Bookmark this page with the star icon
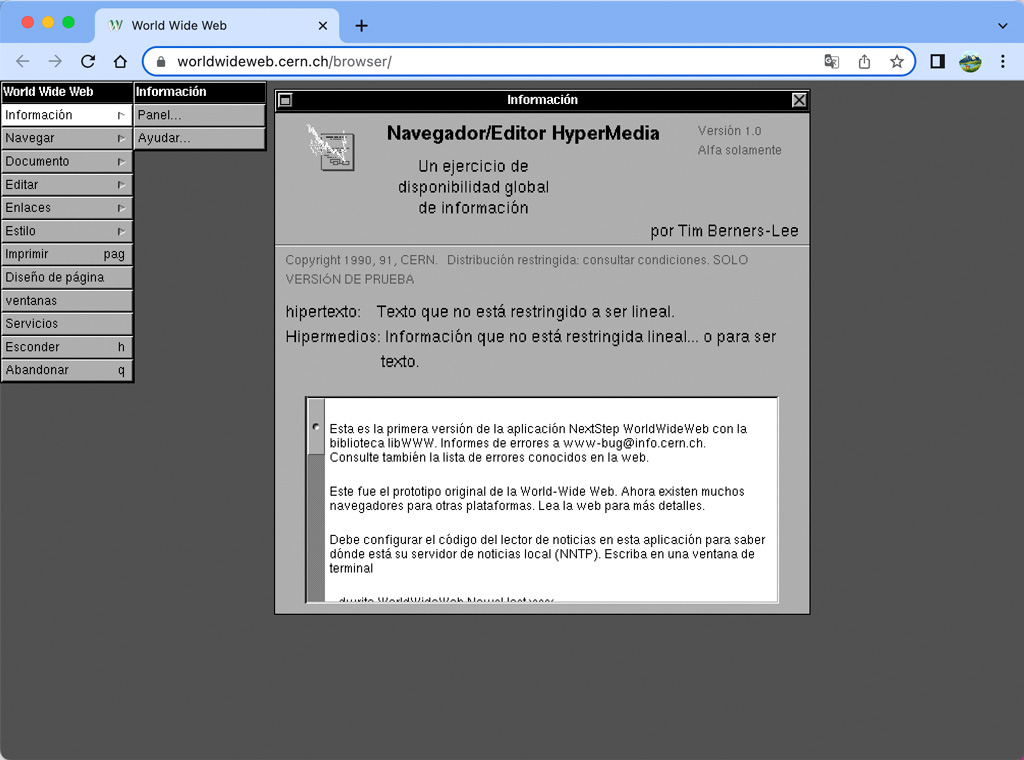Image resolution: width=1024 pixels, height=760 pixels. click(897, 61)
